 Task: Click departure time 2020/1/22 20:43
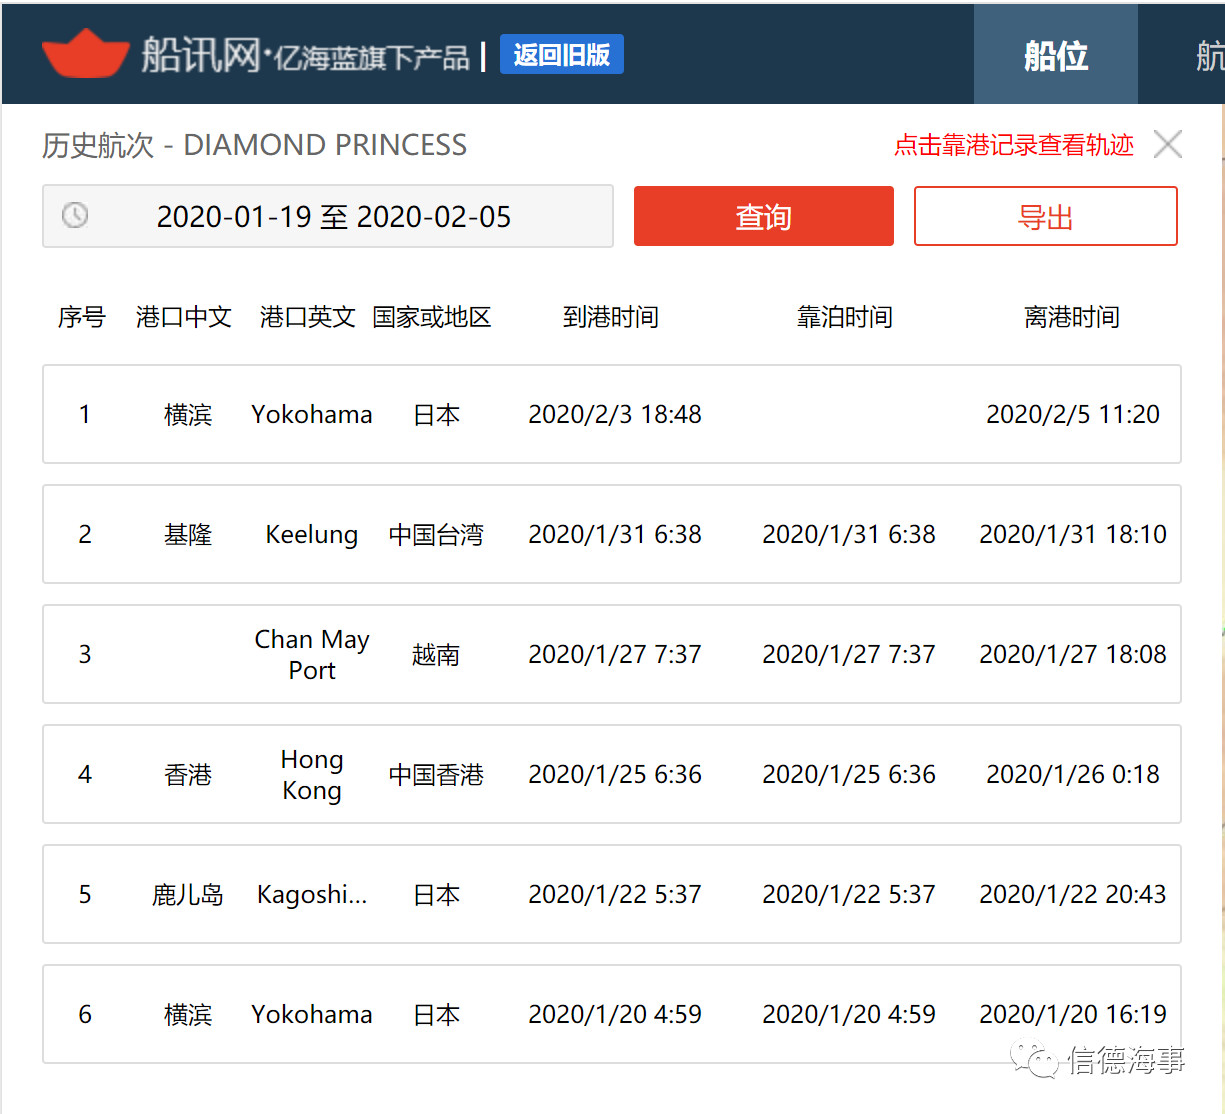1073,894
